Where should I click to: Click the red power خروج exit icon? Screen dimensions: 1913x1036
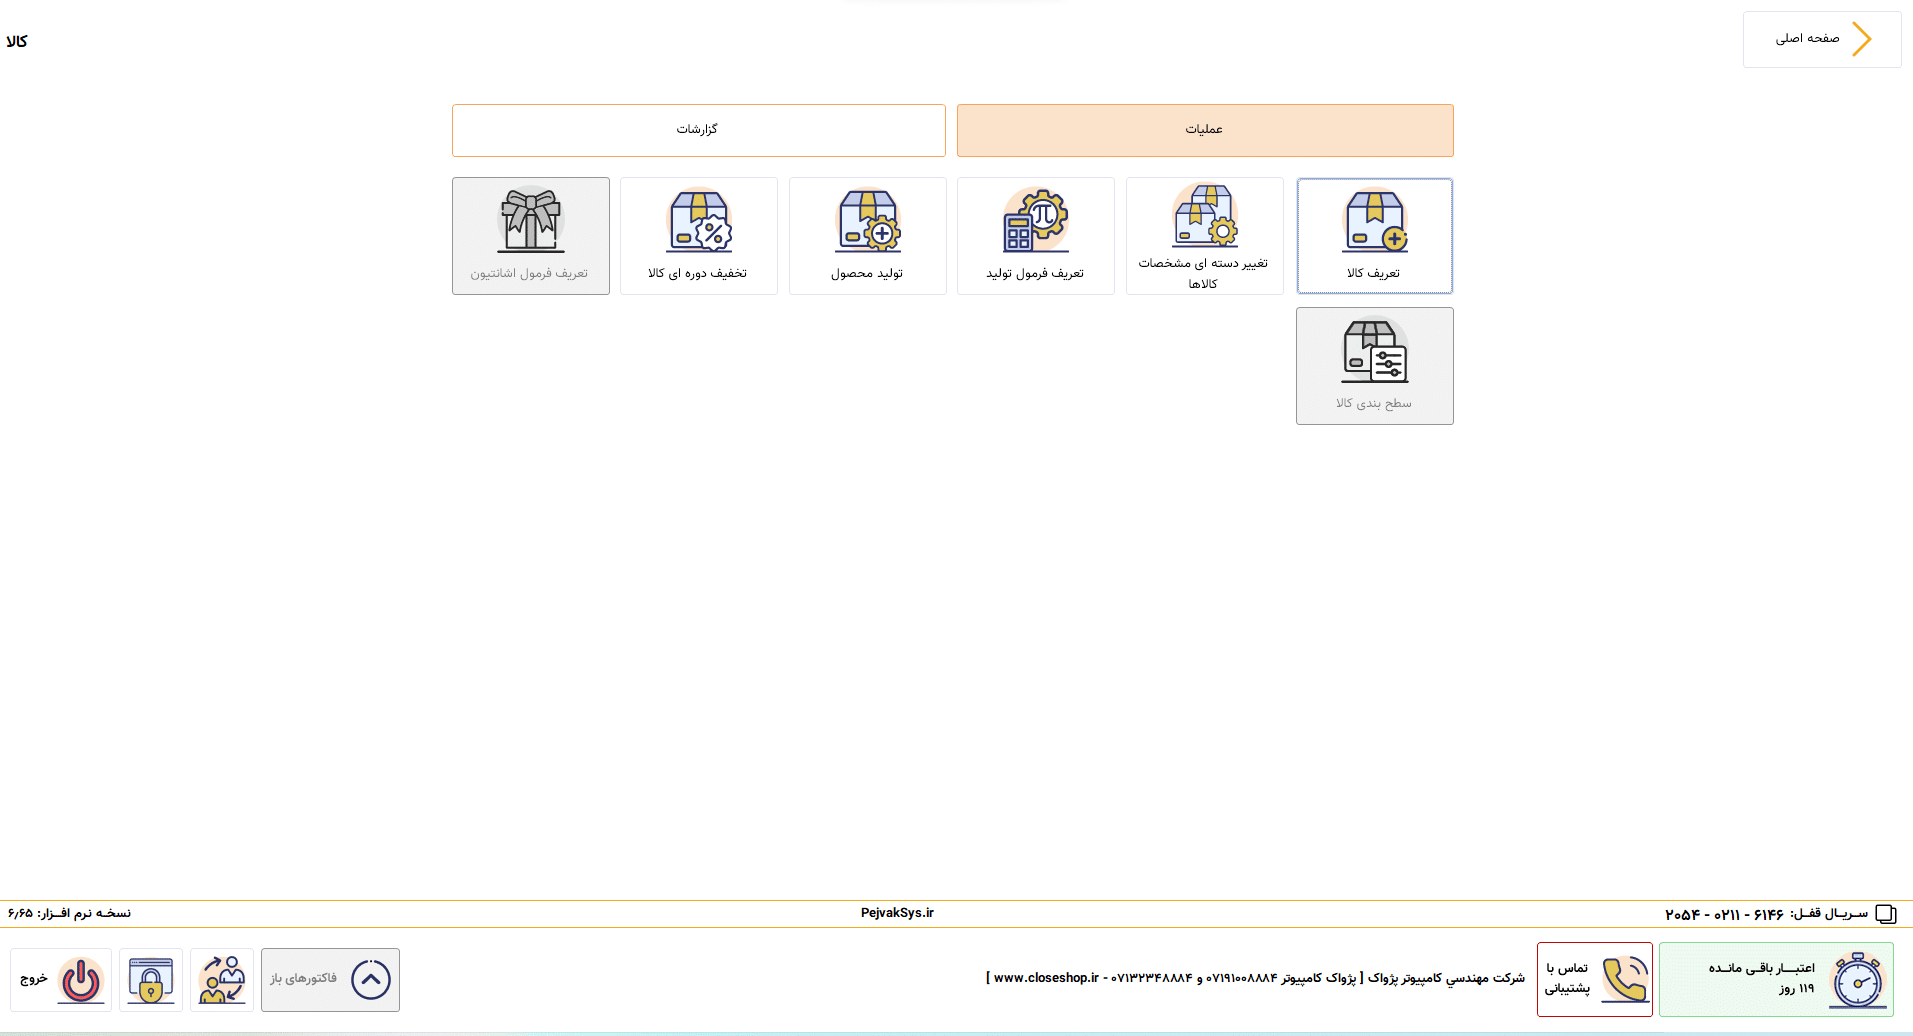[x=81, y=980]
